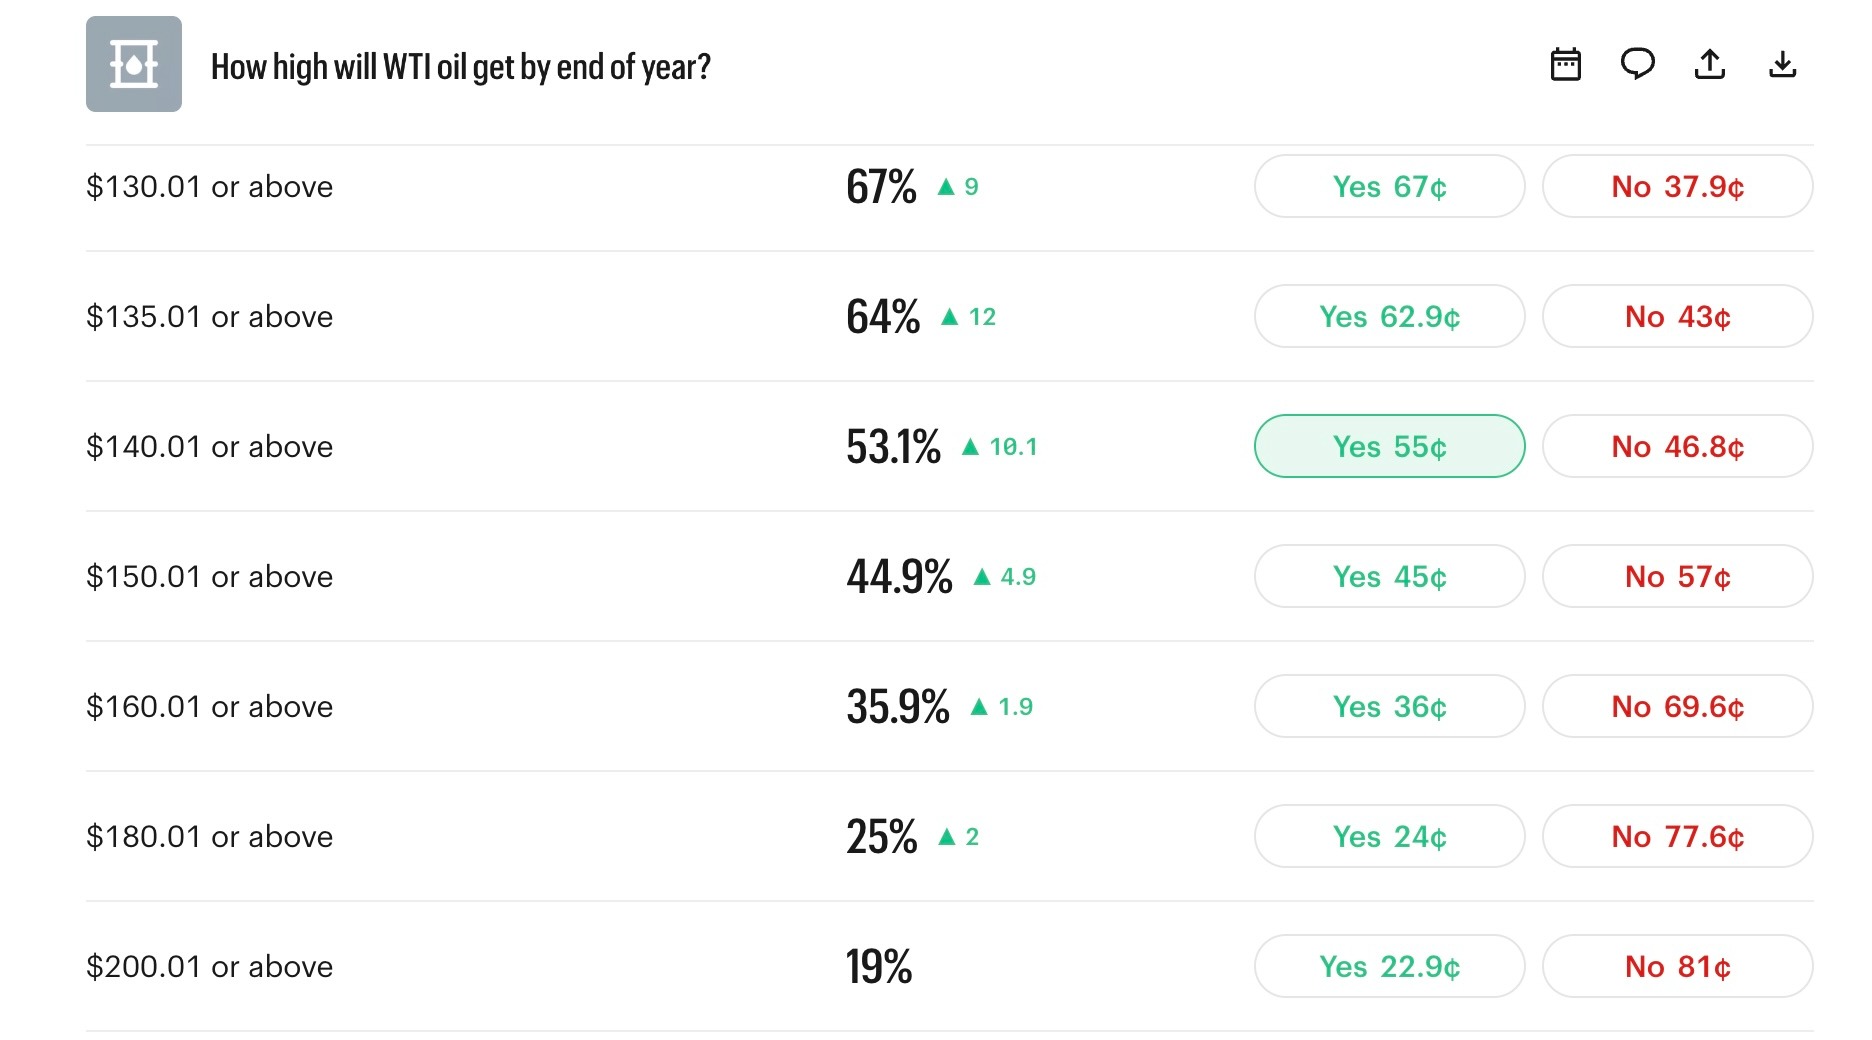Click the market title about WTI oil

click(460, 67)
